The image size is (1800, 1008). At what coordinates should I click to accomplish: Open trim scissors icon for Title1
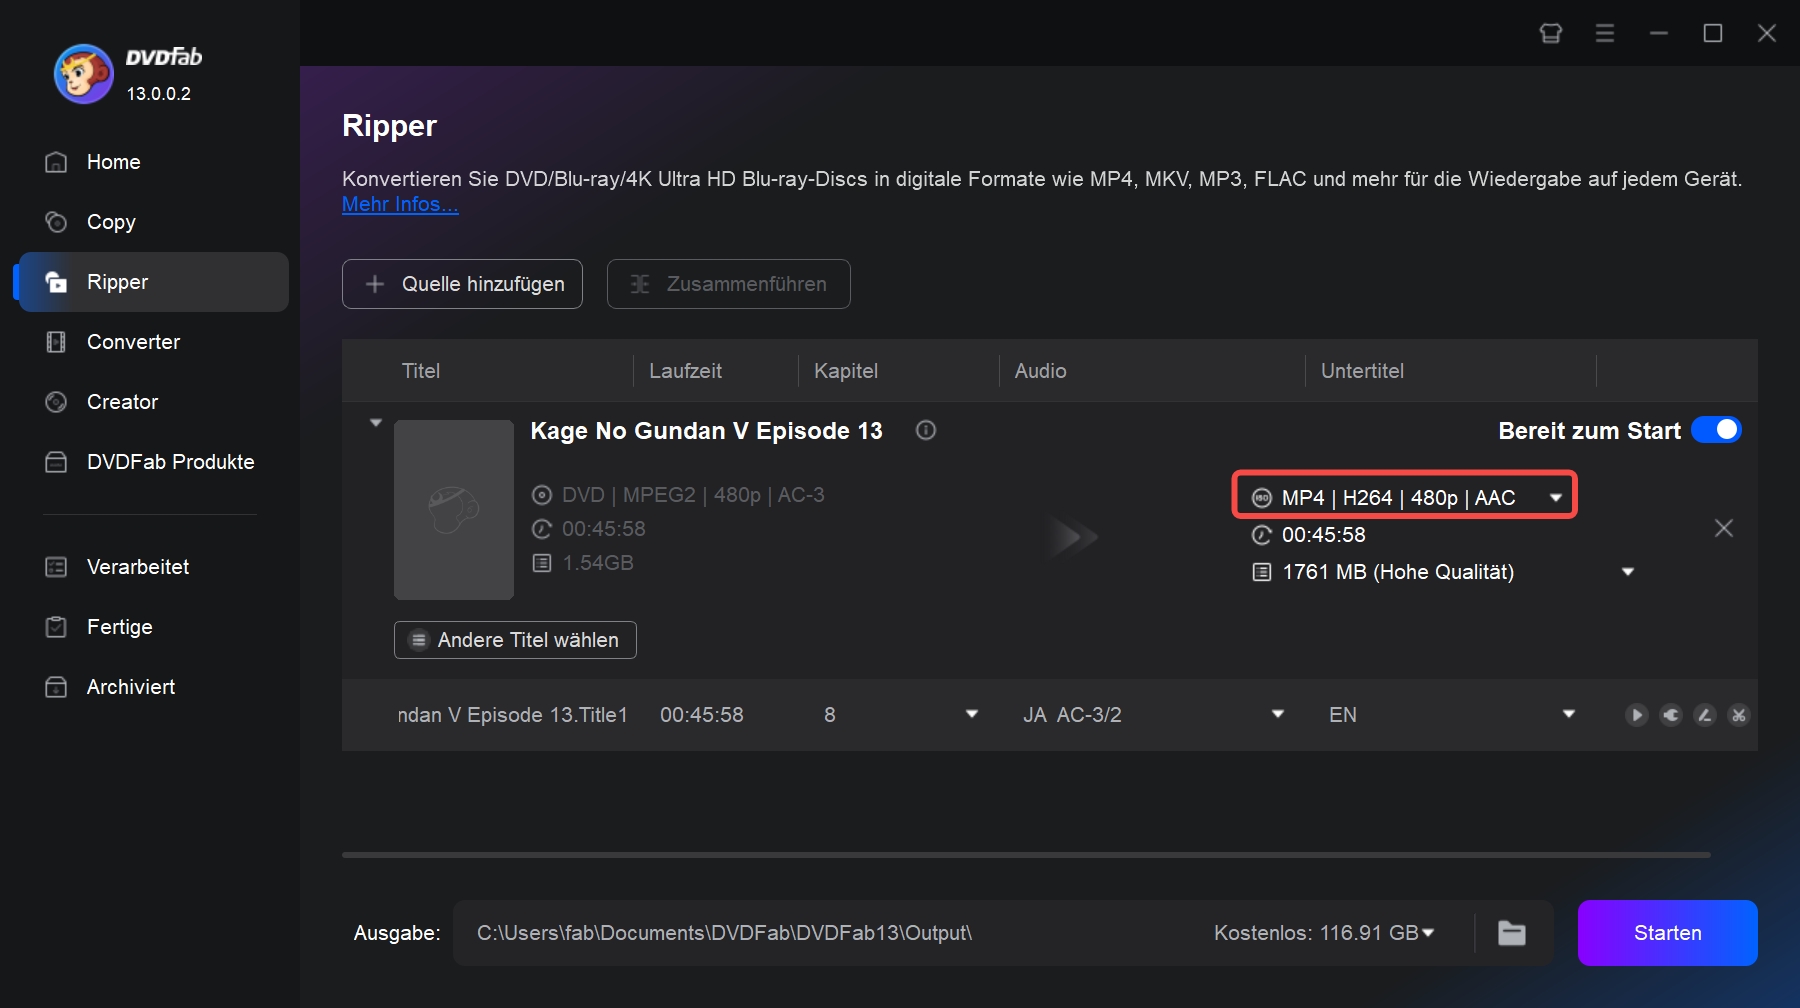point(1739,715)
